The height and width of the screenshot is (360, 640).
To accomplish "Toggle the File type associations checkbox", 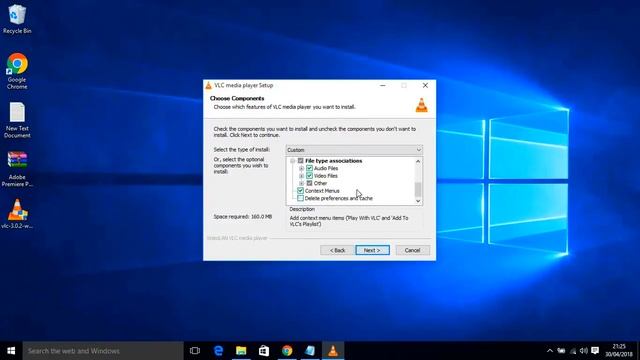I will click(x=300, y=161).
